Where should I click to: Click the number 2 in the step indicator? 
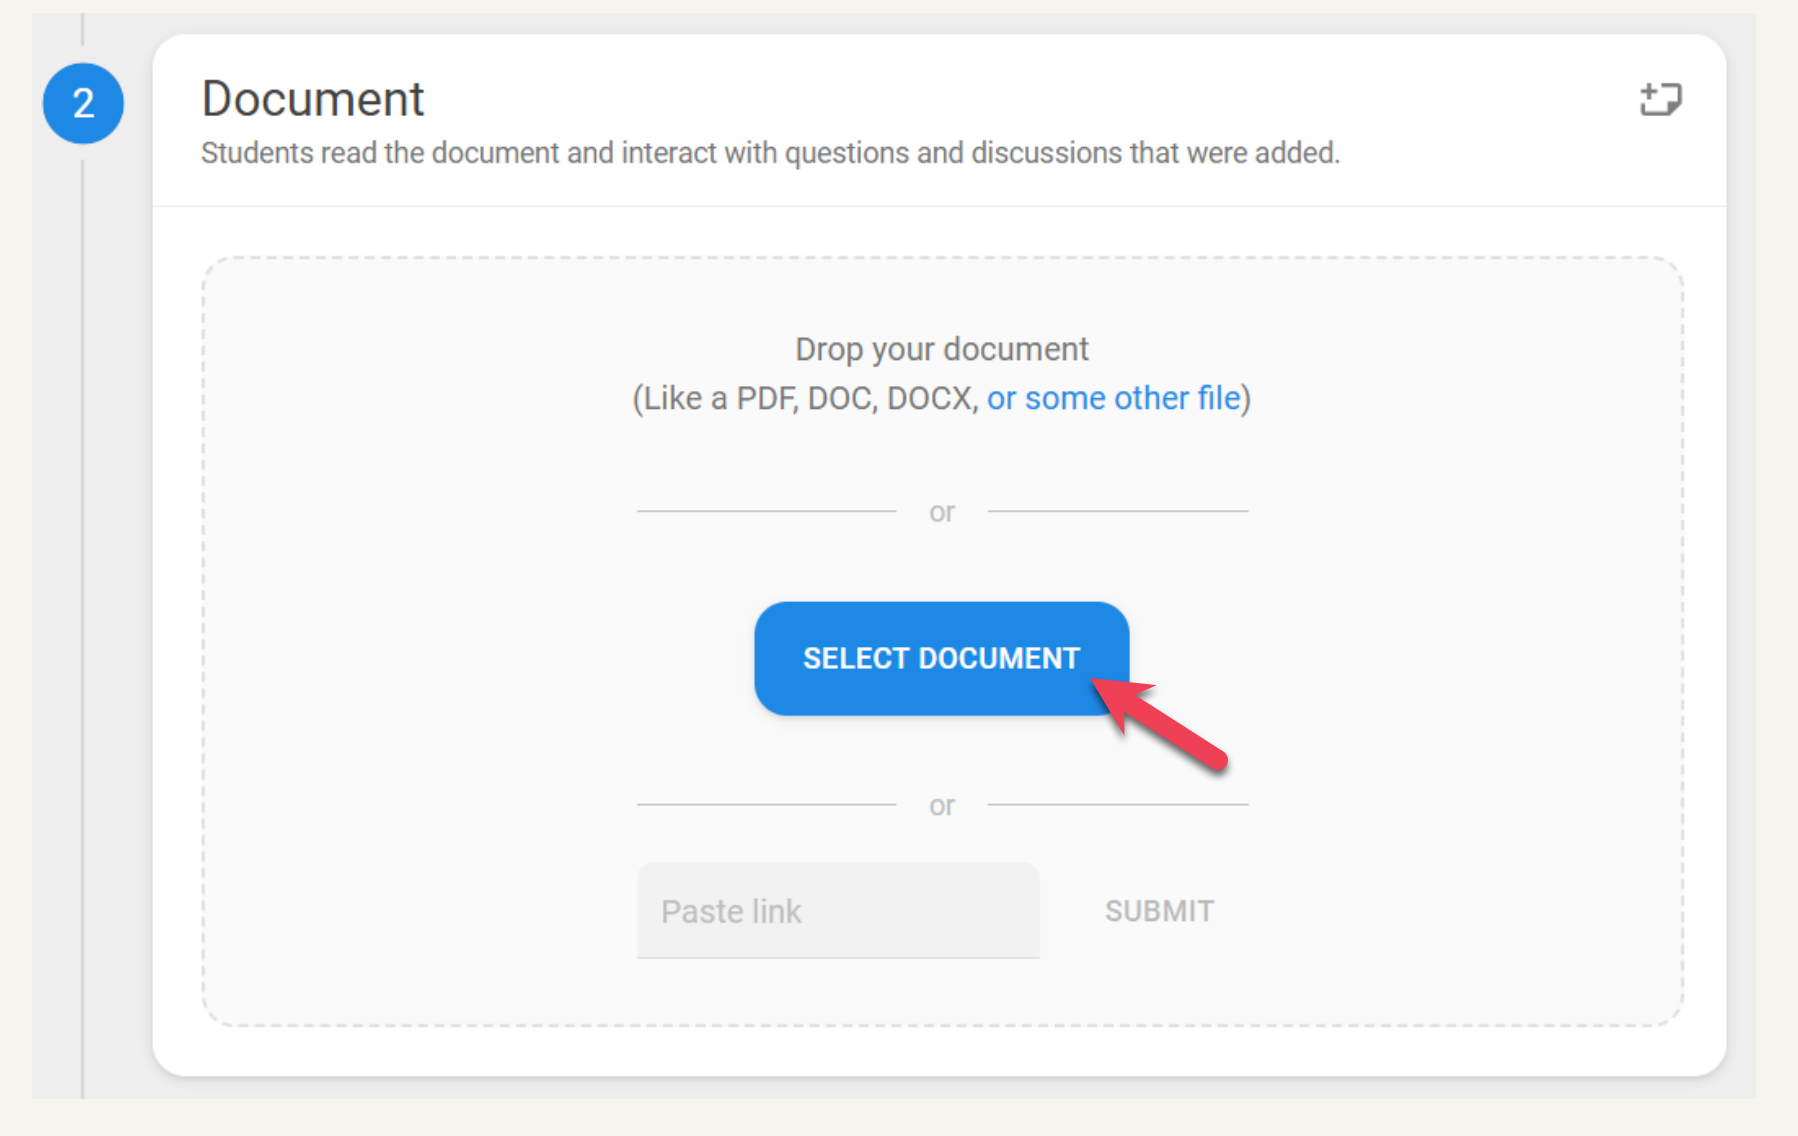coord(83,103)
